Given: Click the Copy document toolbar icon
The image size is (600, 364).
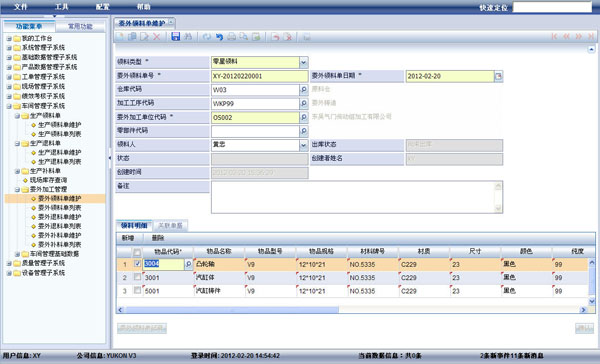Looking at the screenshot, I should point(132,37).
